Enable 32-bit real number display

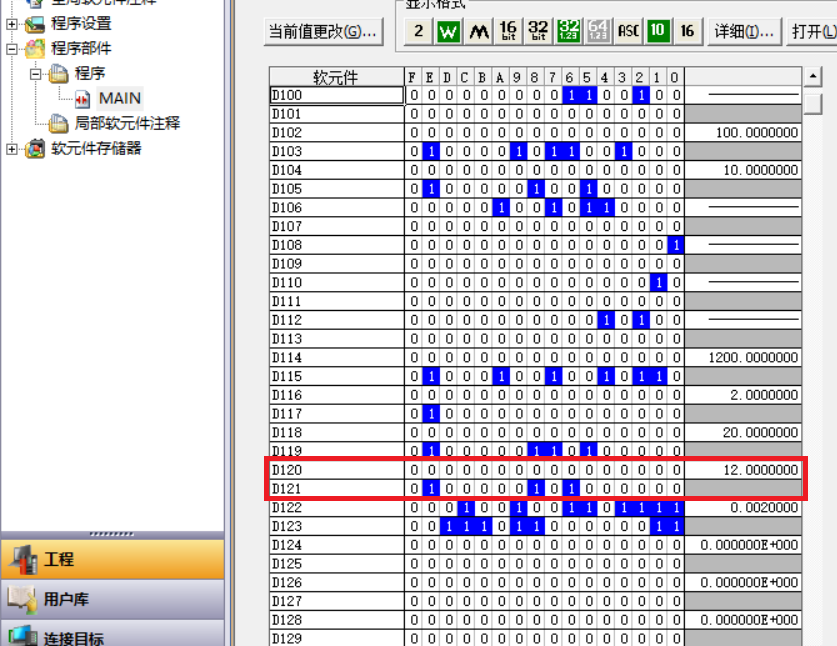click(x=568, y=31)
